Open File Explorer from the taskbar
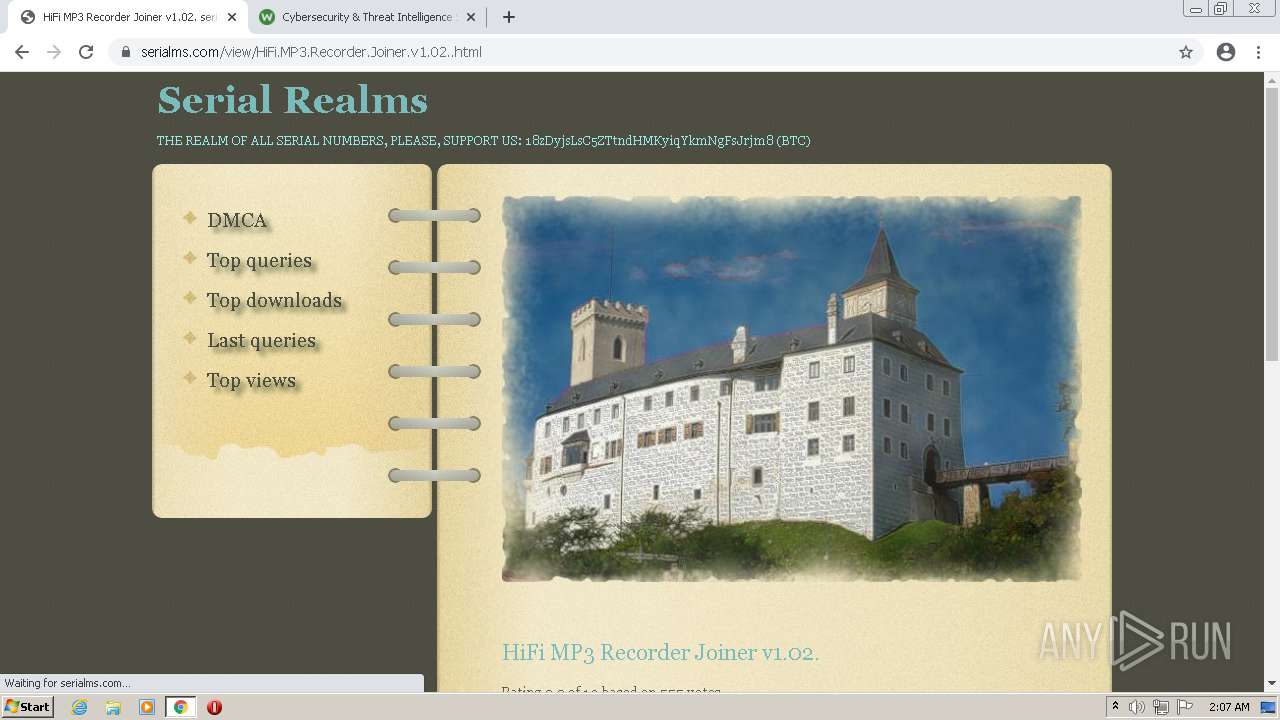Viewport: 1280px width, 720px height. point(113,707)
